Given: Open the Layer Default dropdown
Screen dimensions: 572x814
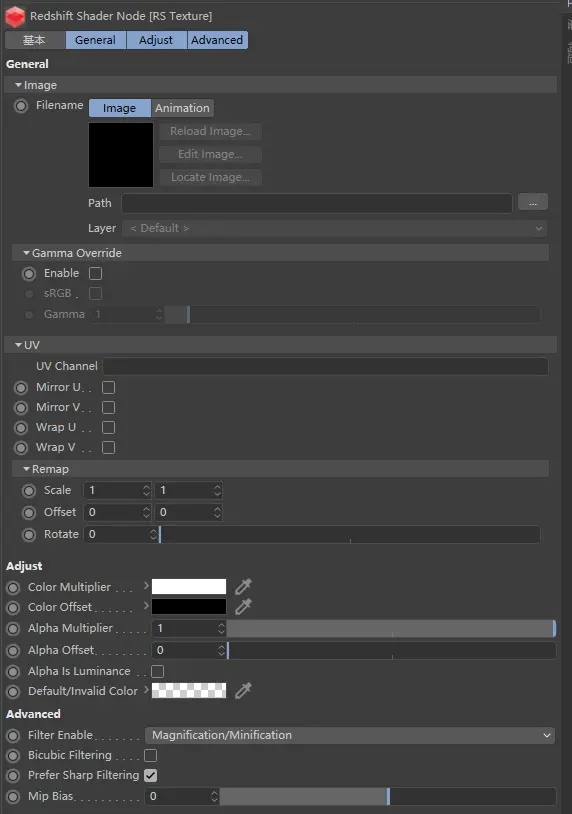Looking at the screenshot, I should click(334, 228).
